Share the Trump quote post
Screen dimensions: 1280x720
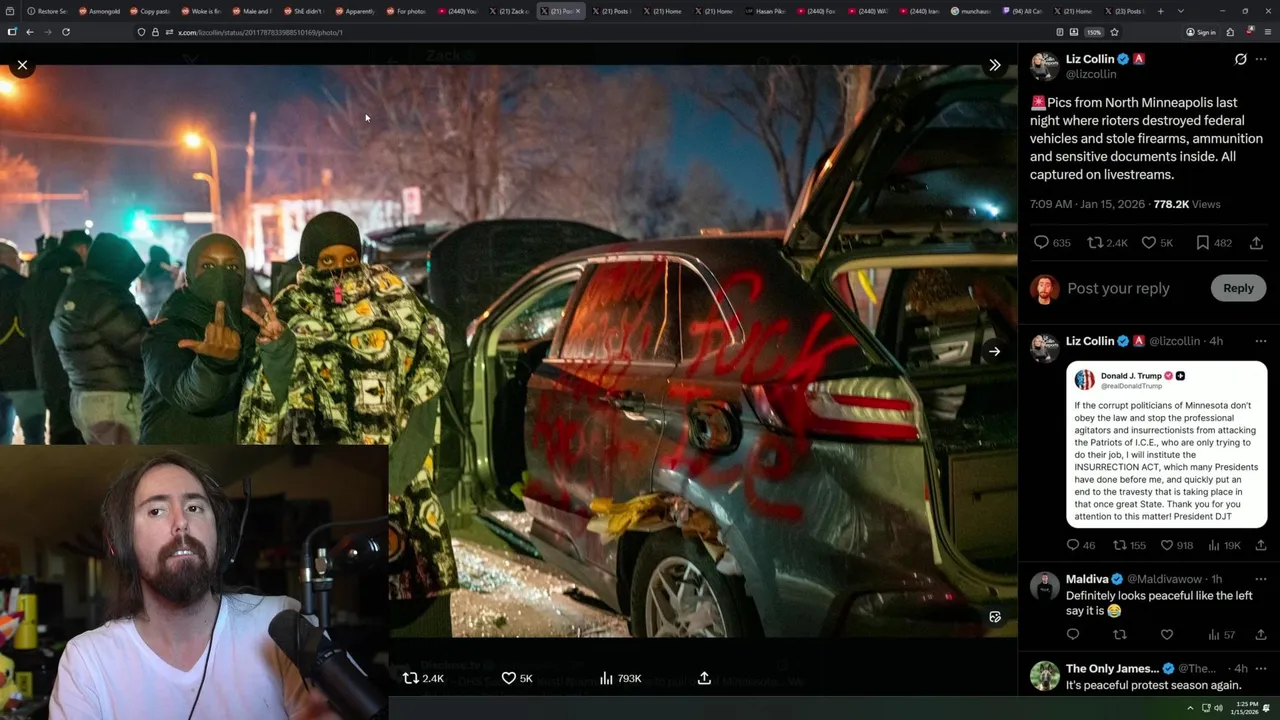pyautogui.click(x=1261, y=545)
